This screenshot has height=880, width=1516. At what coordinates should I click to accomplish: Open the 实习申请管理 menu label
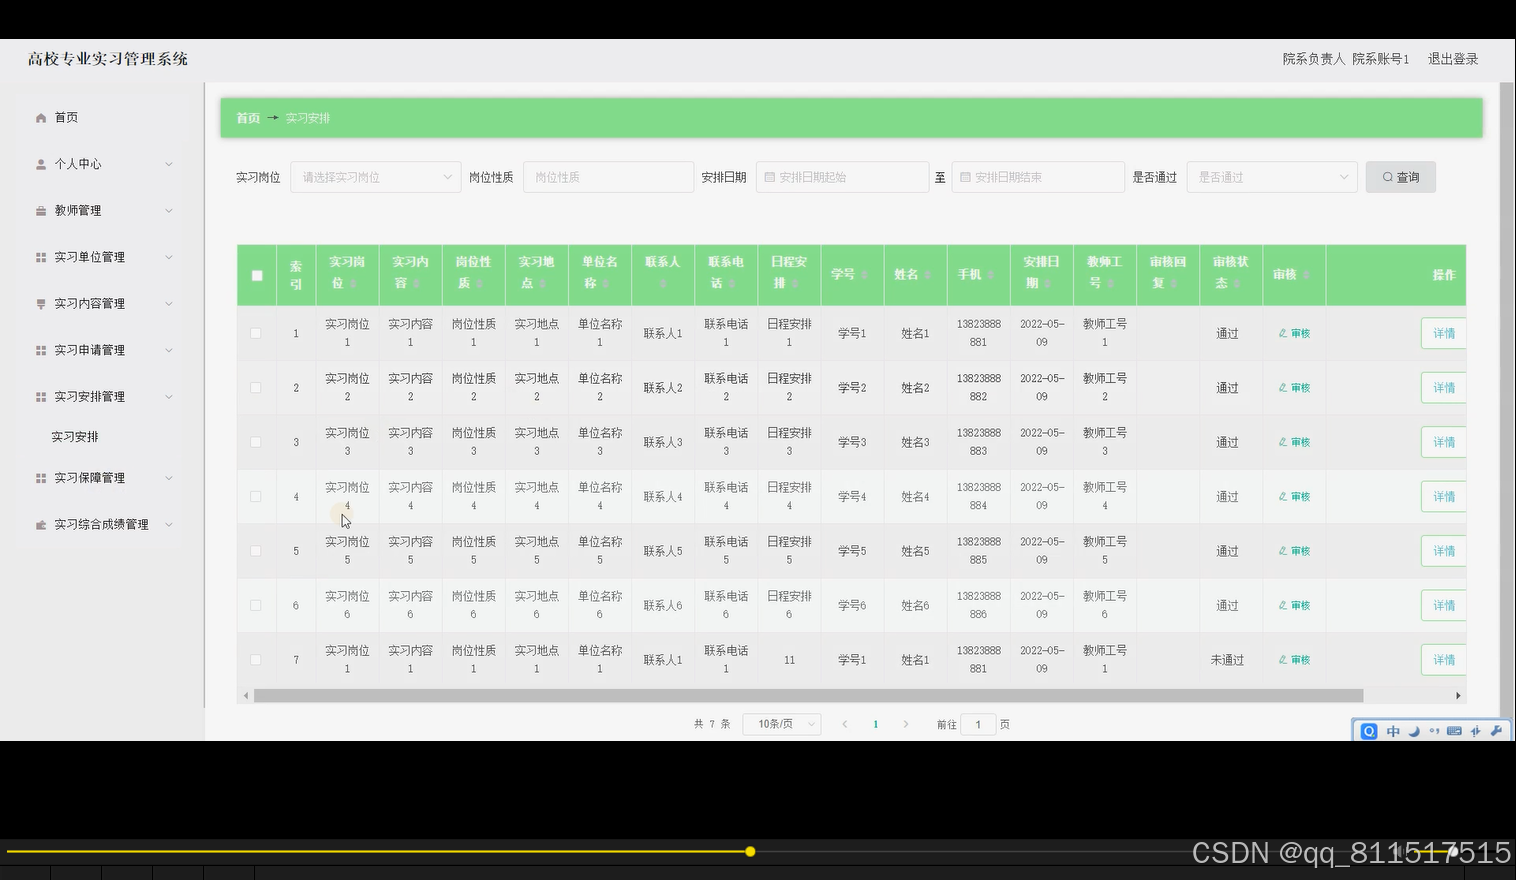click(x=90, y=350)
